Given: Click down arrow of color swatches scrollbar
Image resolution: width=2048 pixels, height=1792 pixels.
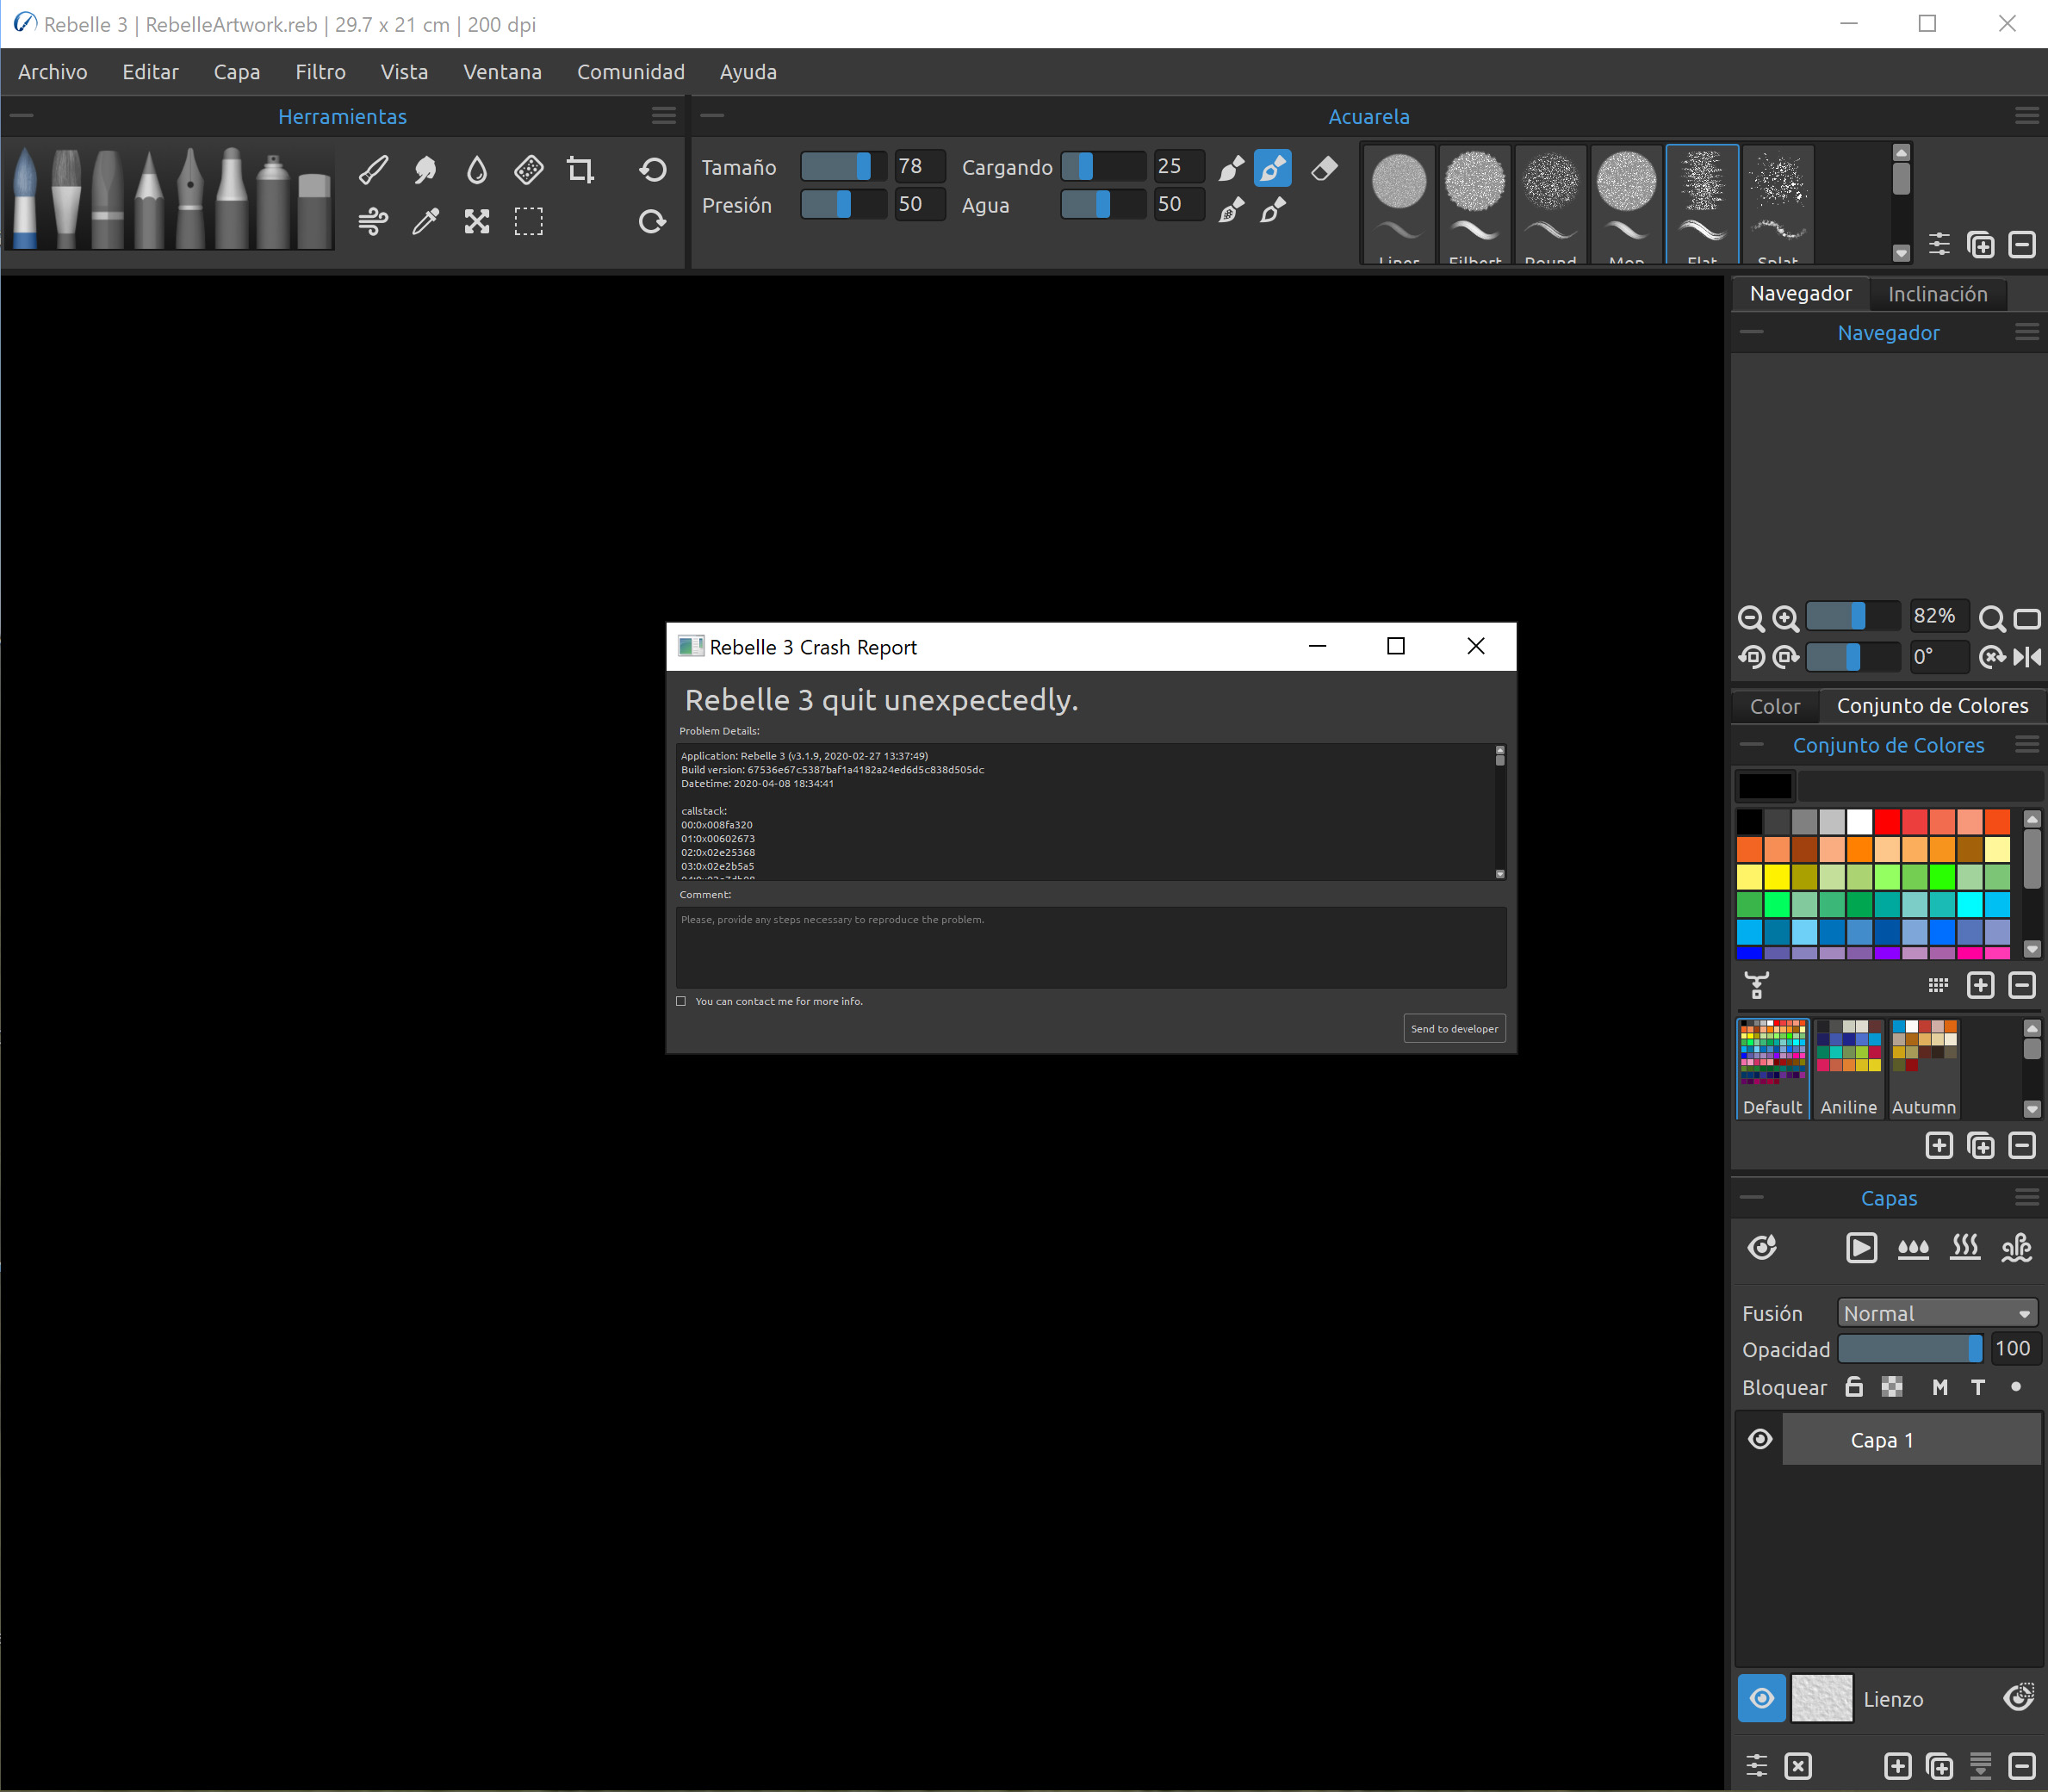Looking at the screenshot, I should (x=2032, y=949).
